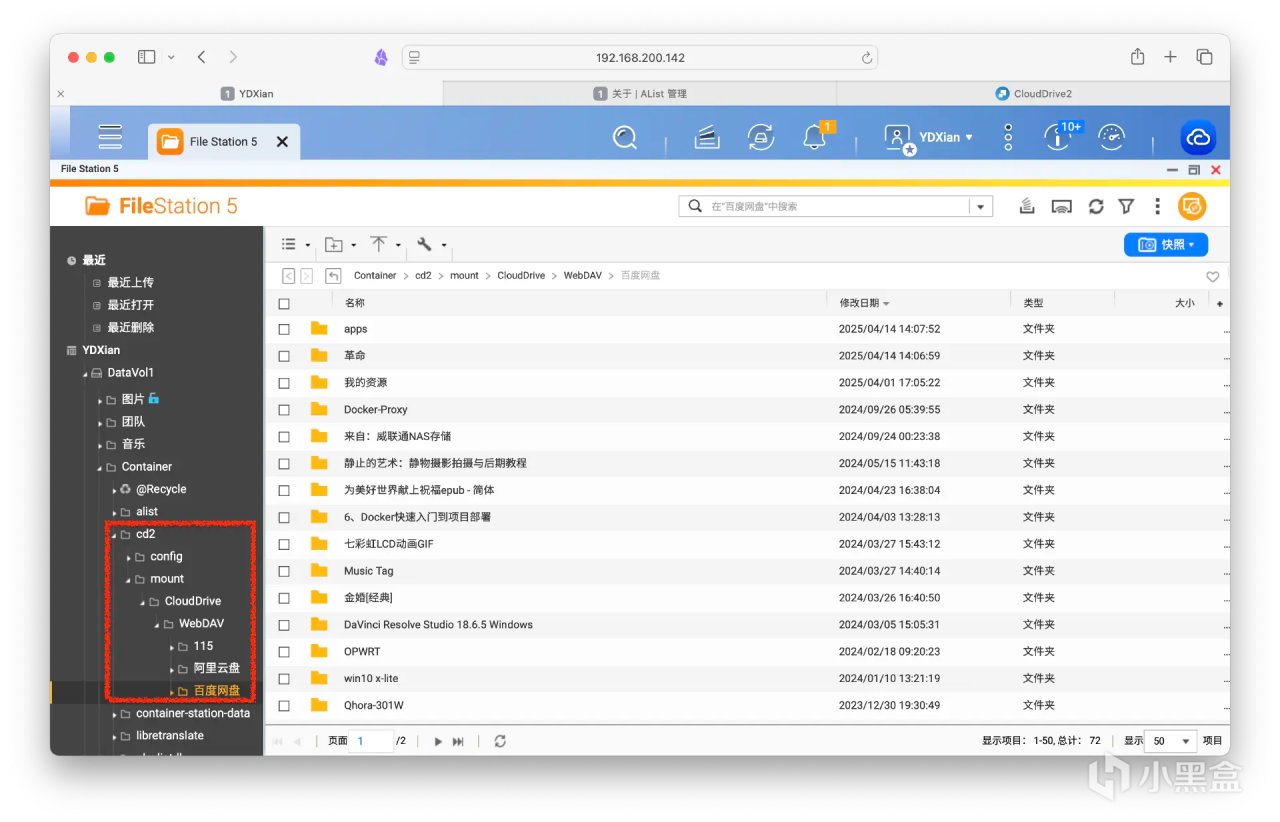Sort files by 名称 column header
Image resolution: width=1280 pixels, height=822 pixels.
tap(355, 303)
